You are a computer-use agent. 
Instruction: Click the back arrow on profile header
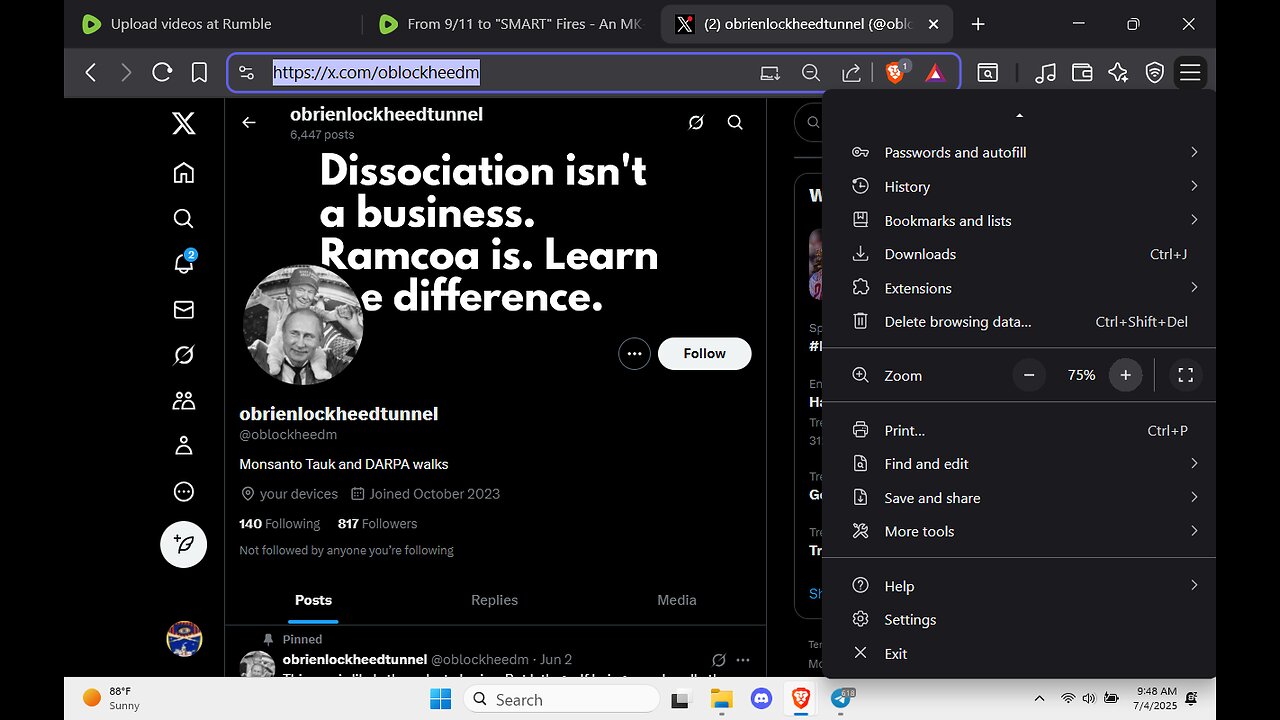(249, 122)
